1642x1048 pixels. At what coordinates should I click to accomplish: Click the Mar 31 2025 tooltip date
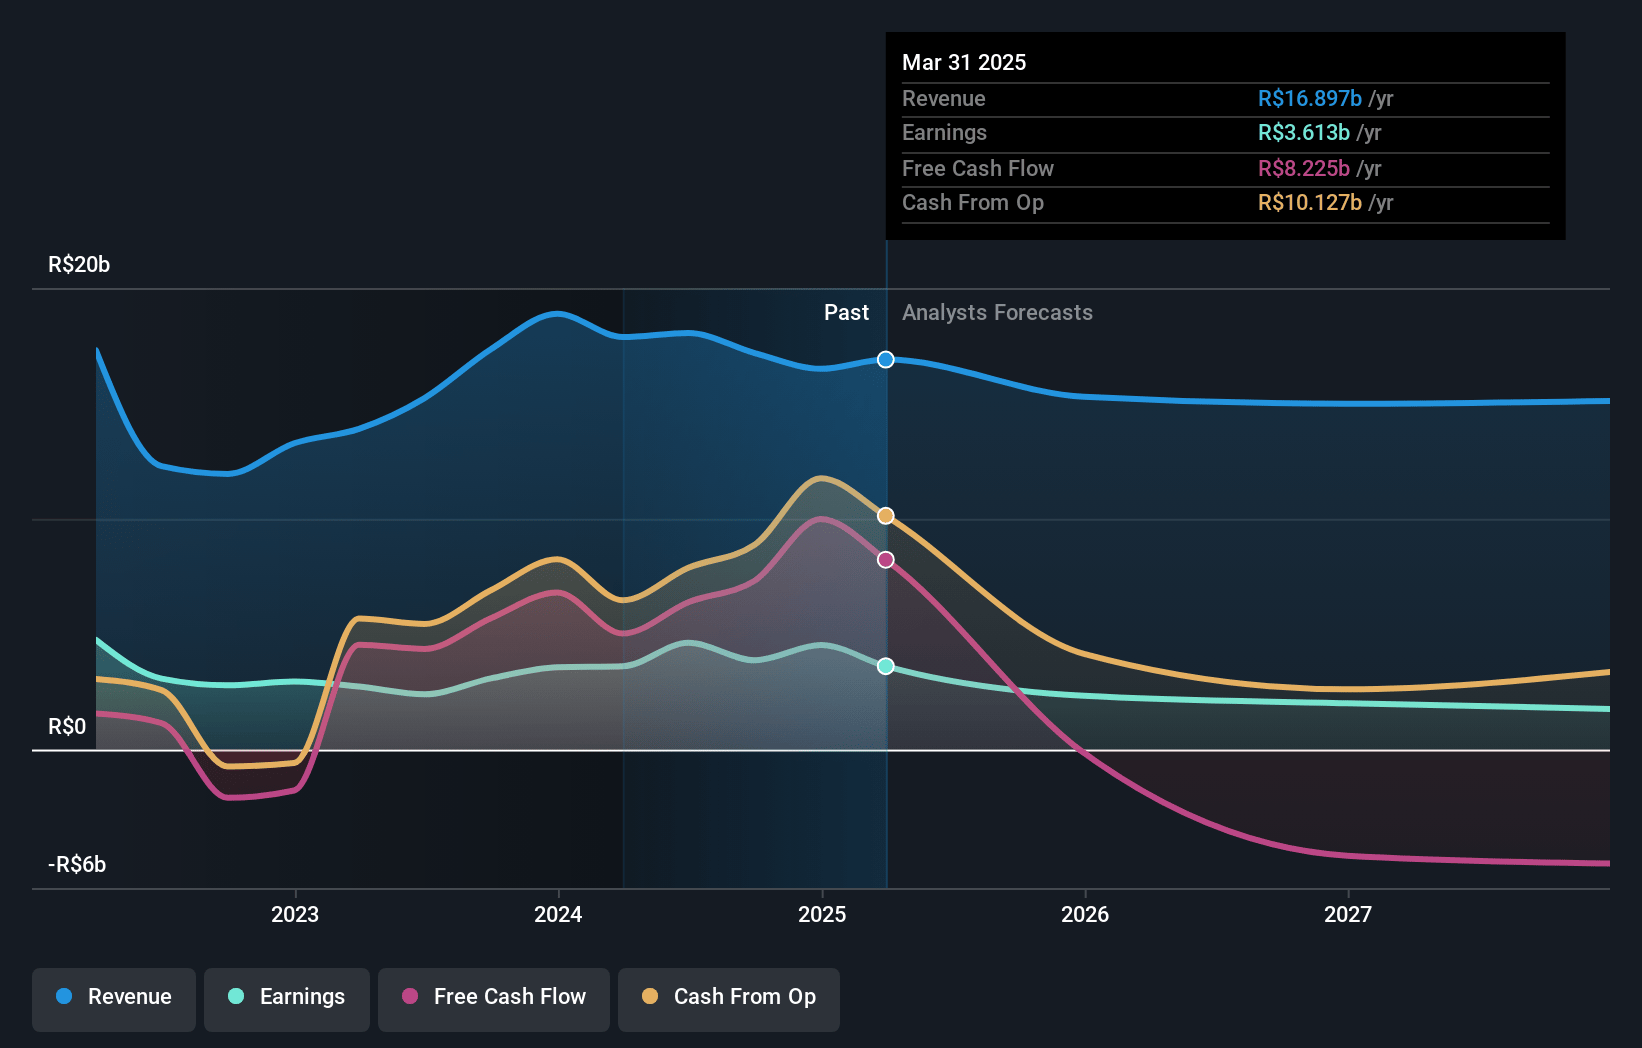(964, 62)
